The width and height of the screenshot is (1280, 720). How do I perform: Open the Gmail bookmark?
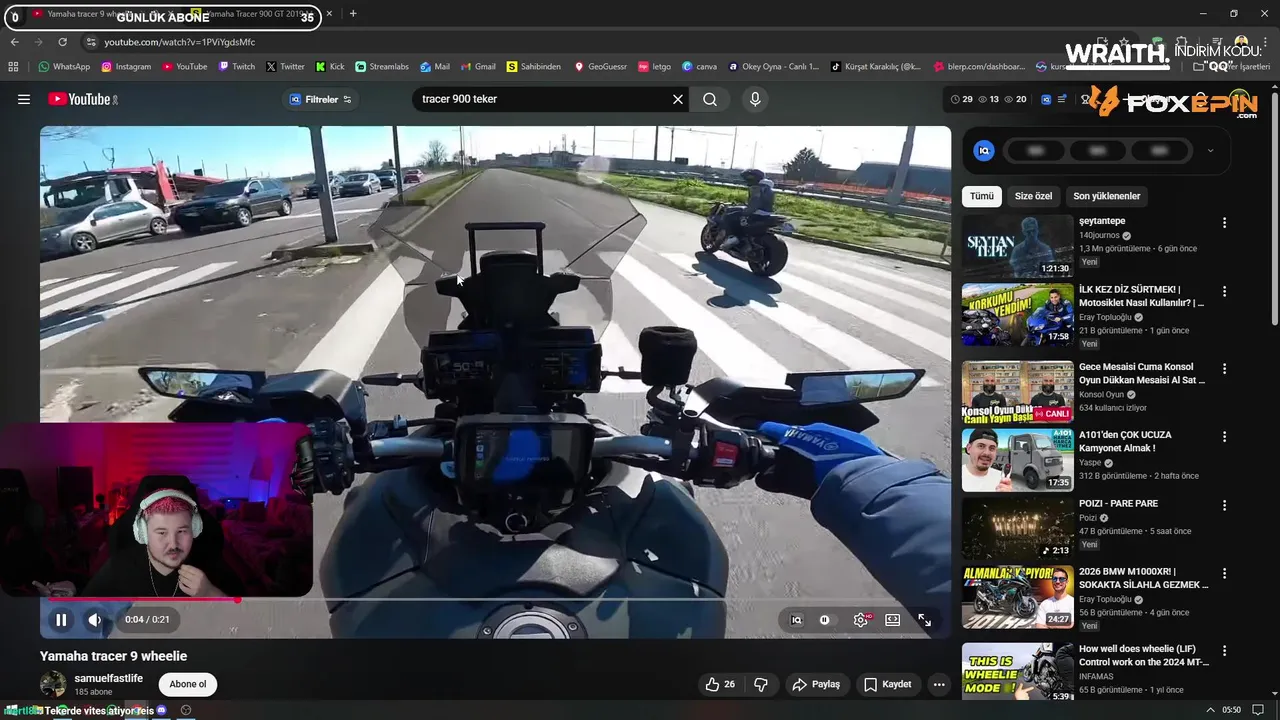tap(477, 67)
